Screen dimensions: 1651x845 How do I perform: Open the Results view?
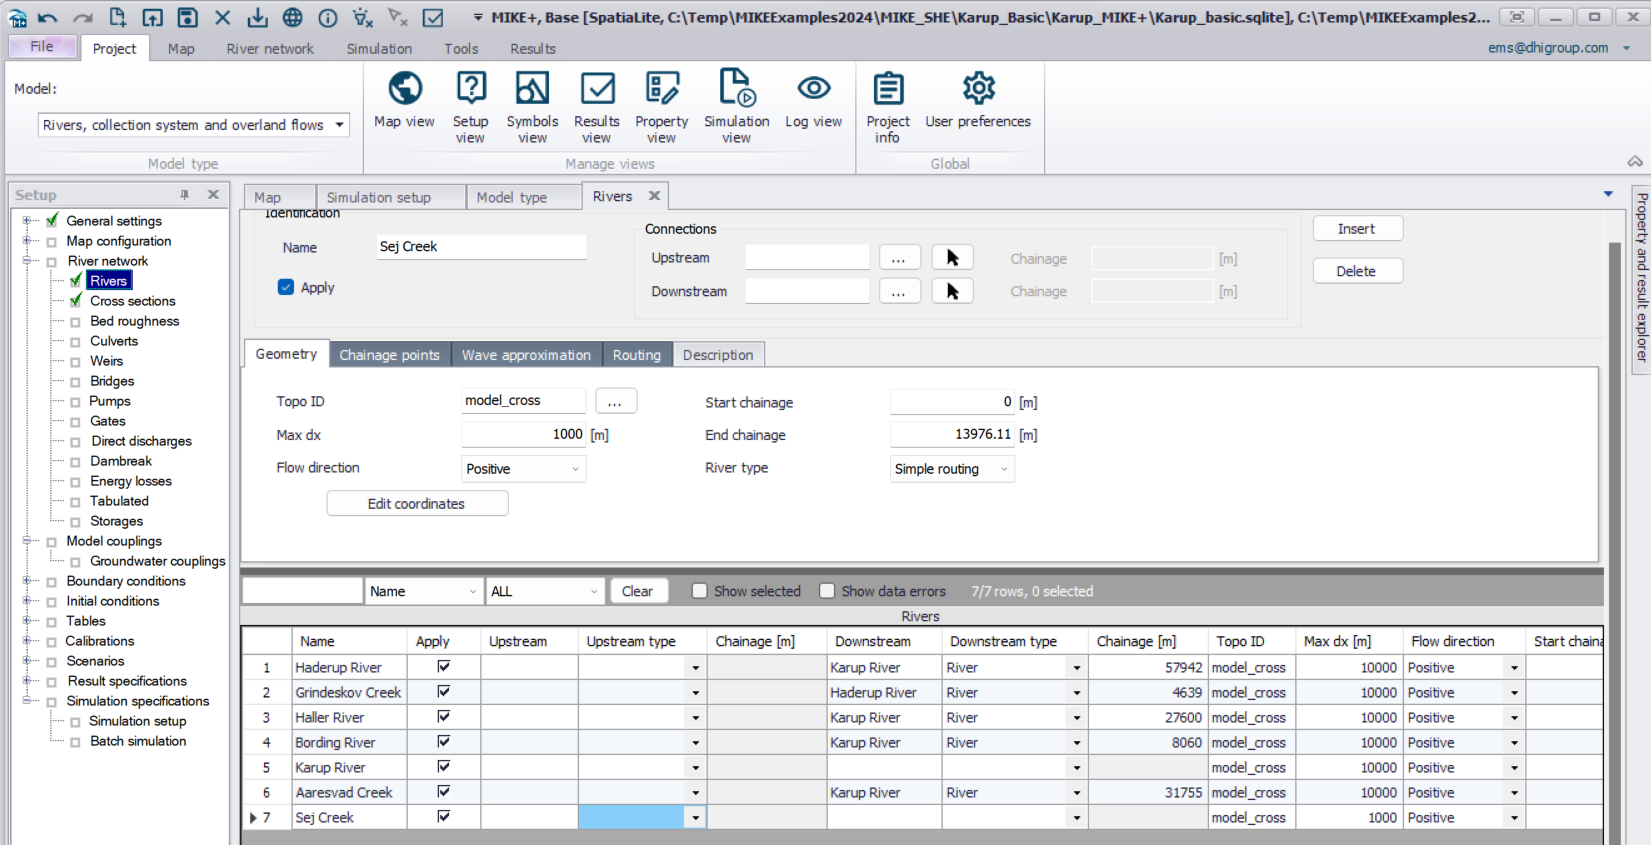click(597, 107)
